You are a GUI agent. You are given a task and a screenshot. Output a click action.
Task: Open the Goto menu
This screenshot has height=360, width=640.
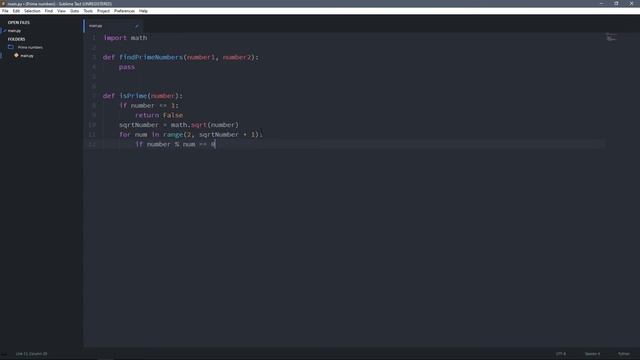click(74, 11)
